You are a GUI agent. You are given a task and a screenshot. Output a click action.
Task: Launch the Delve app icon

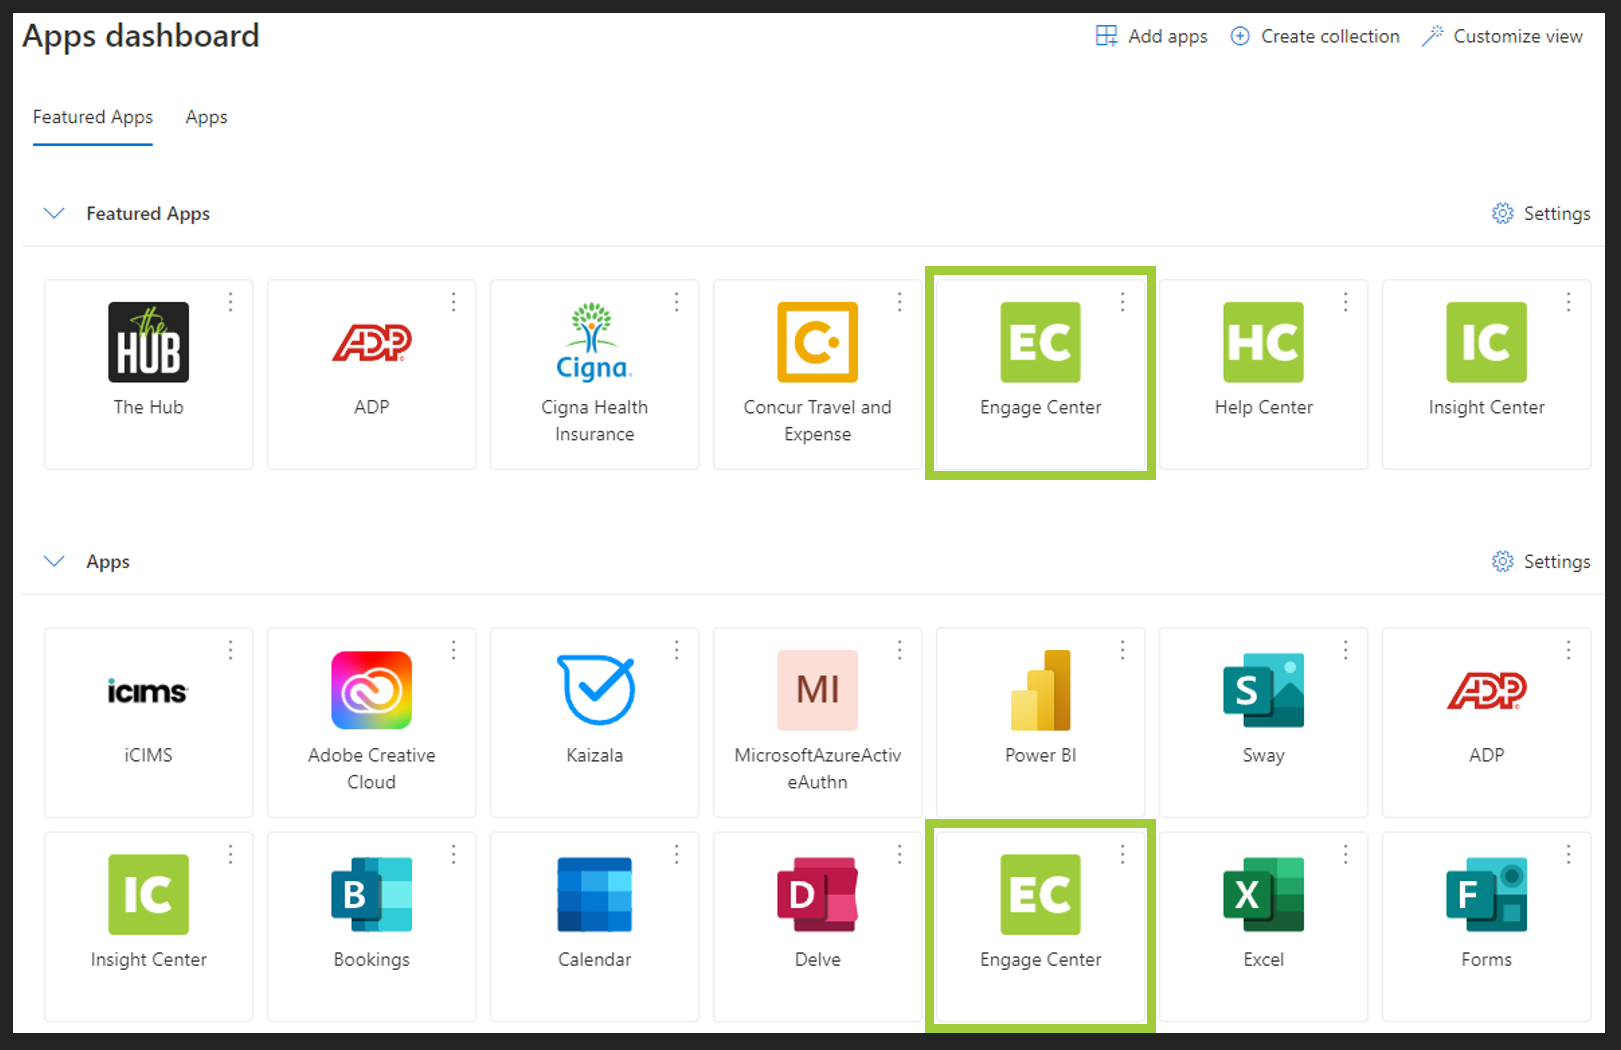point(817,894)
